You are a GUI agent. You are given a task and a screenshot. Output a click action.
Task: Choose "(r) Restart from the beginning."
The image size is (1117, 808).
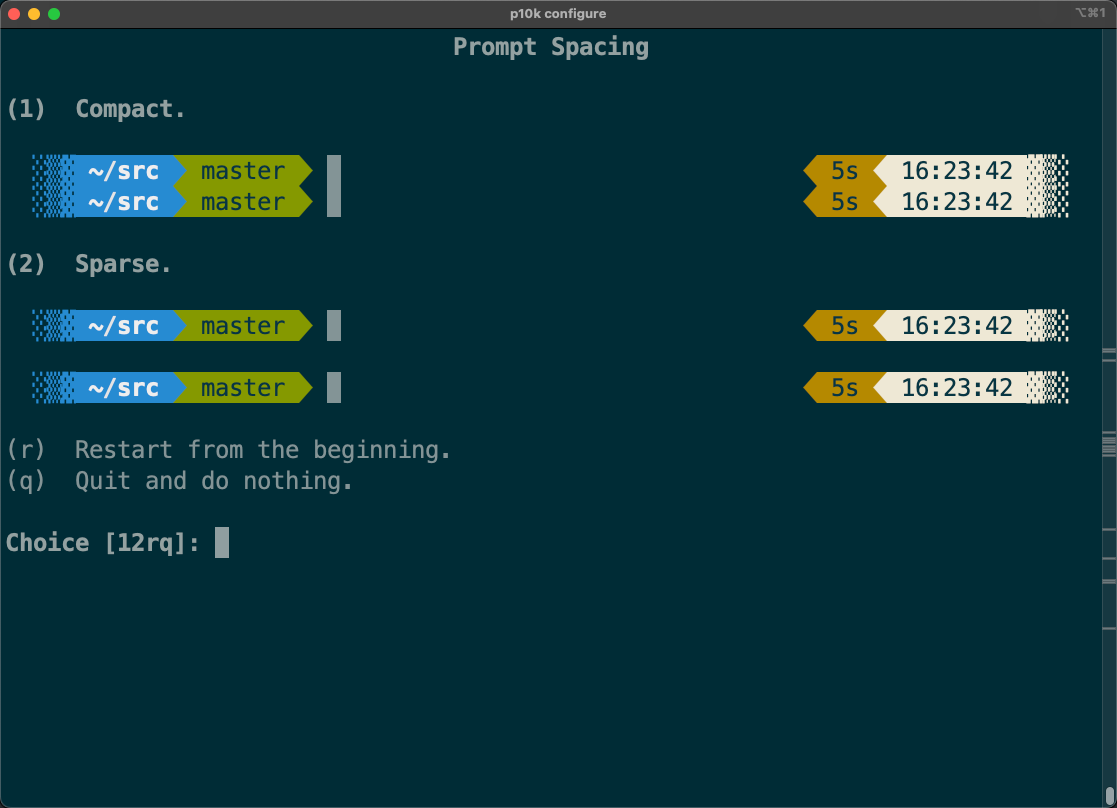pyautogui.click(x=229, y=450)
